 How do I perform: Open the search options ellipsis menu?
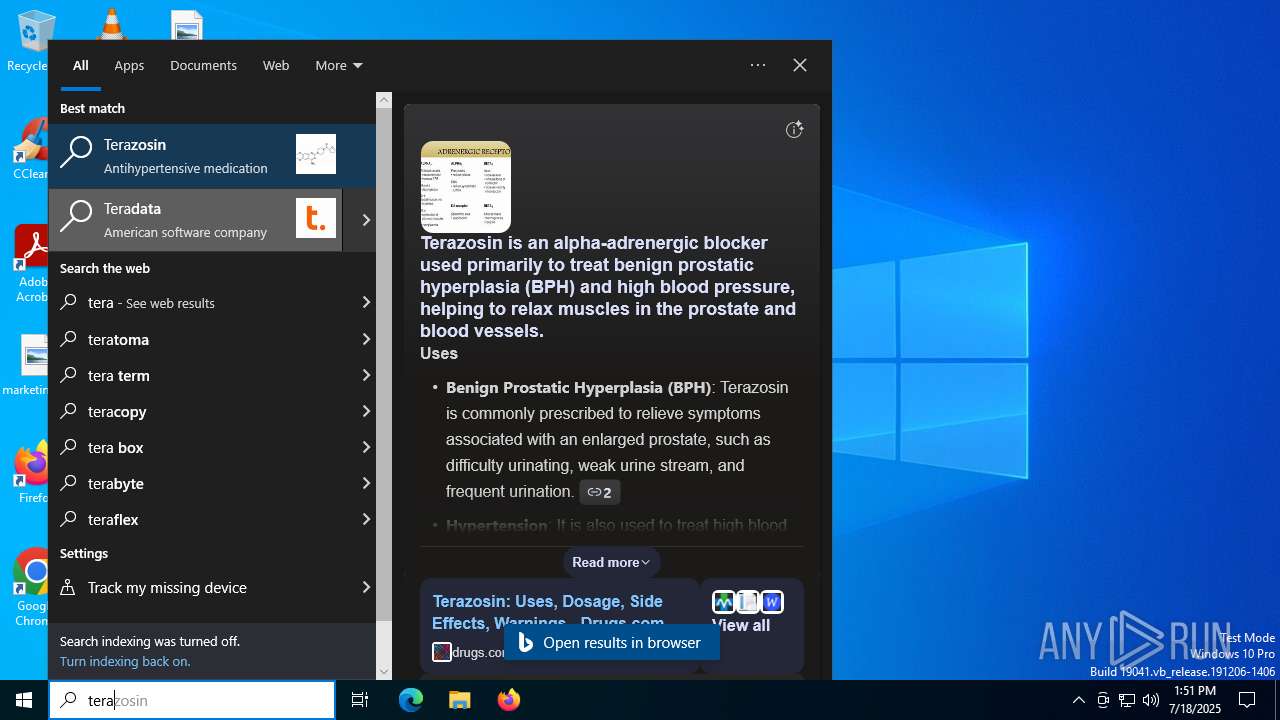pyautogui.click(x=758, y=65)
